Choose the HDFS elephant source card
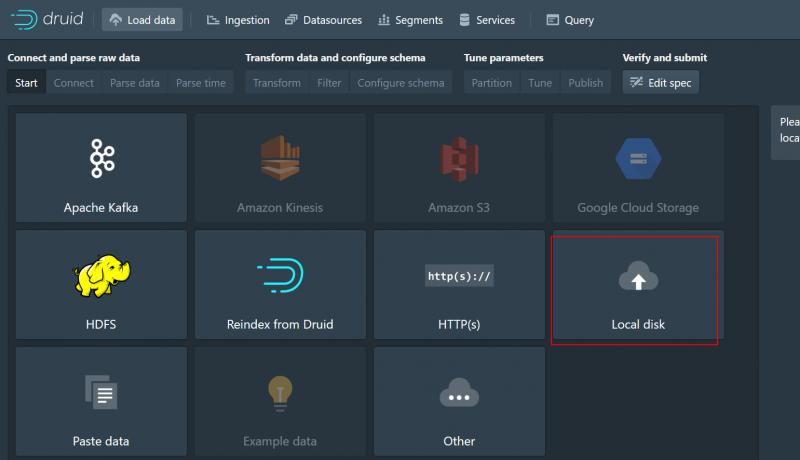The image size is (800, 460). [x=101, y=285]
